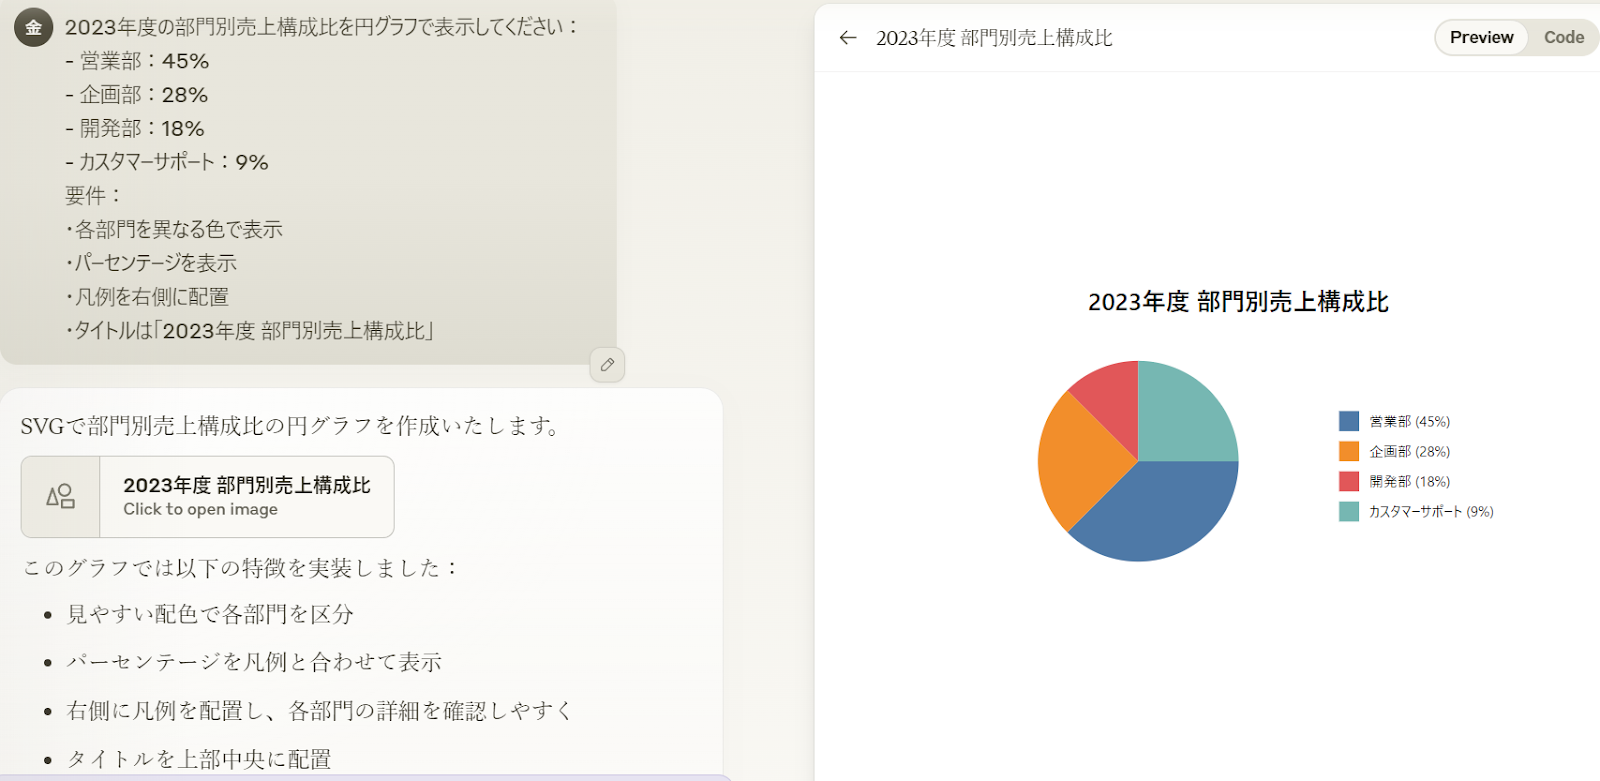1600x781 pixels.
Task: Click the 営業部 (45%) legend label
Action: click(1409, 421)
